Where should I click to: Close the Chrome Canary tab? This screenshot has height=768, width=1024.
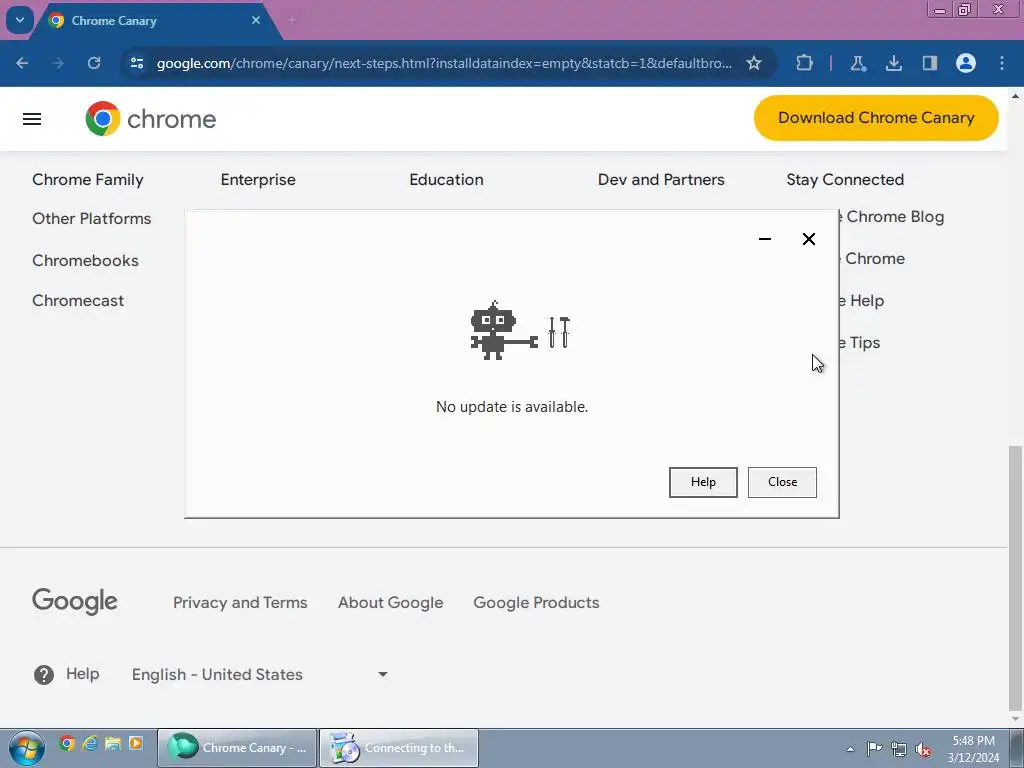tap(256, 20)
